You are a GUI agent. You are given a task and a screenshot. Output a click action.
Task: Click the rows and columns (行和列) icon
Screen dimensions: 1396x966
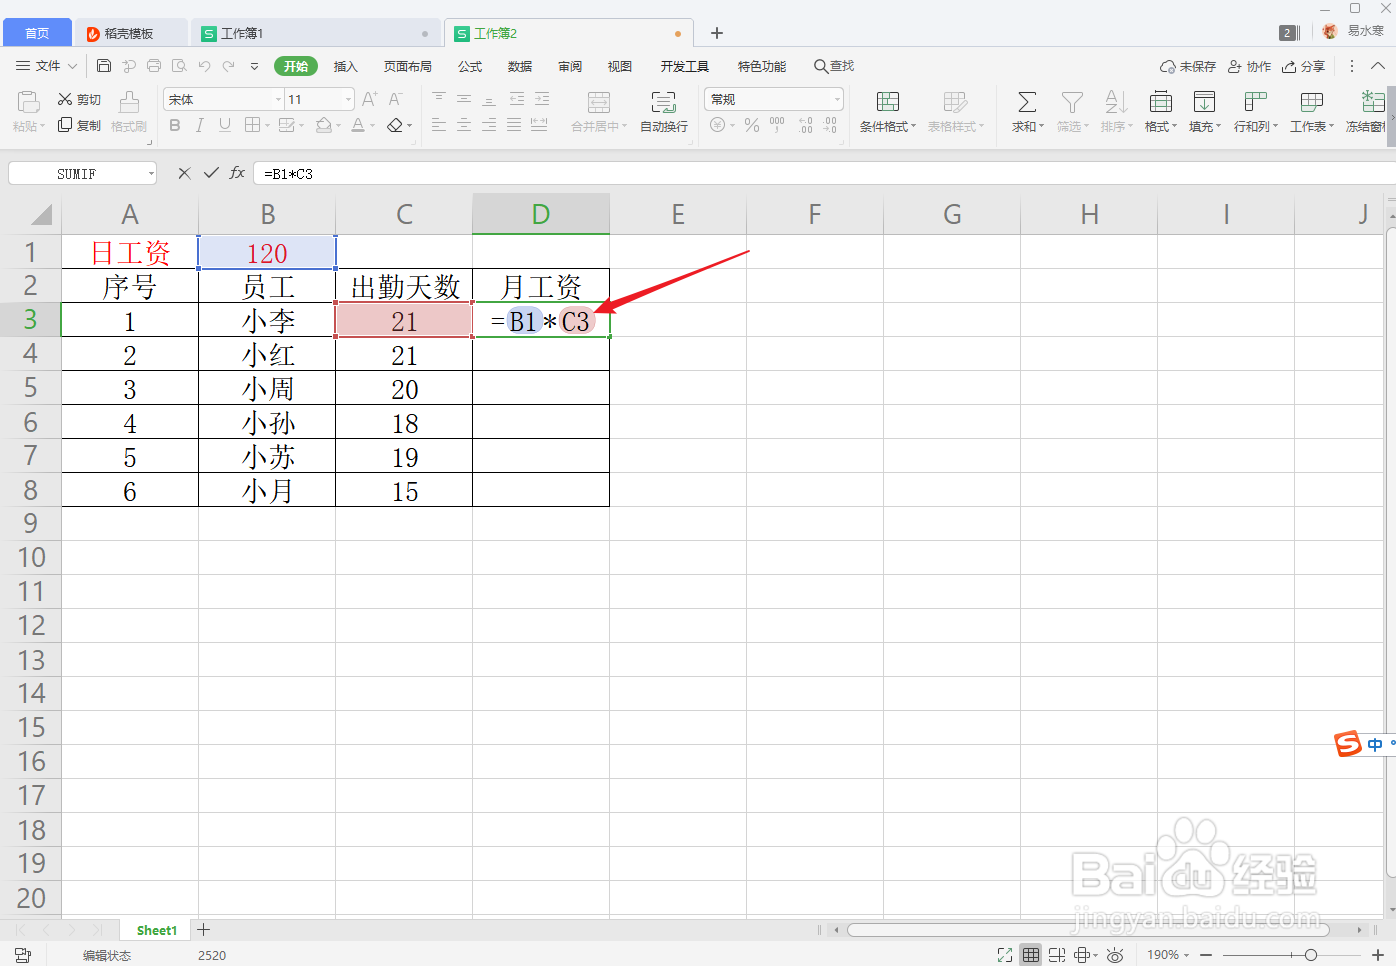pos(1255,102)
